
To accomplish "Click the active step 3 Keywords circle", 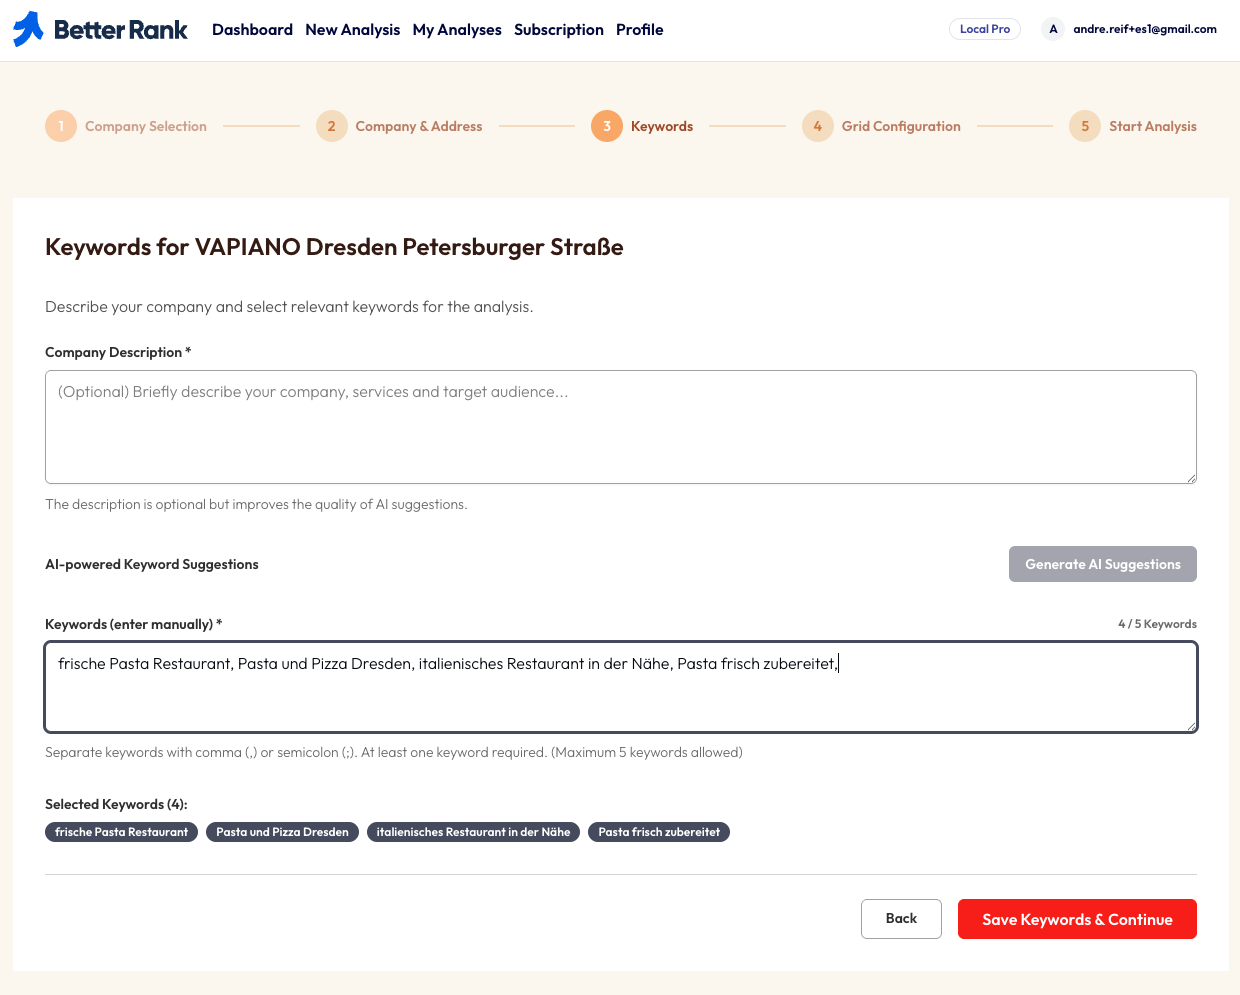I will point(606,126).
